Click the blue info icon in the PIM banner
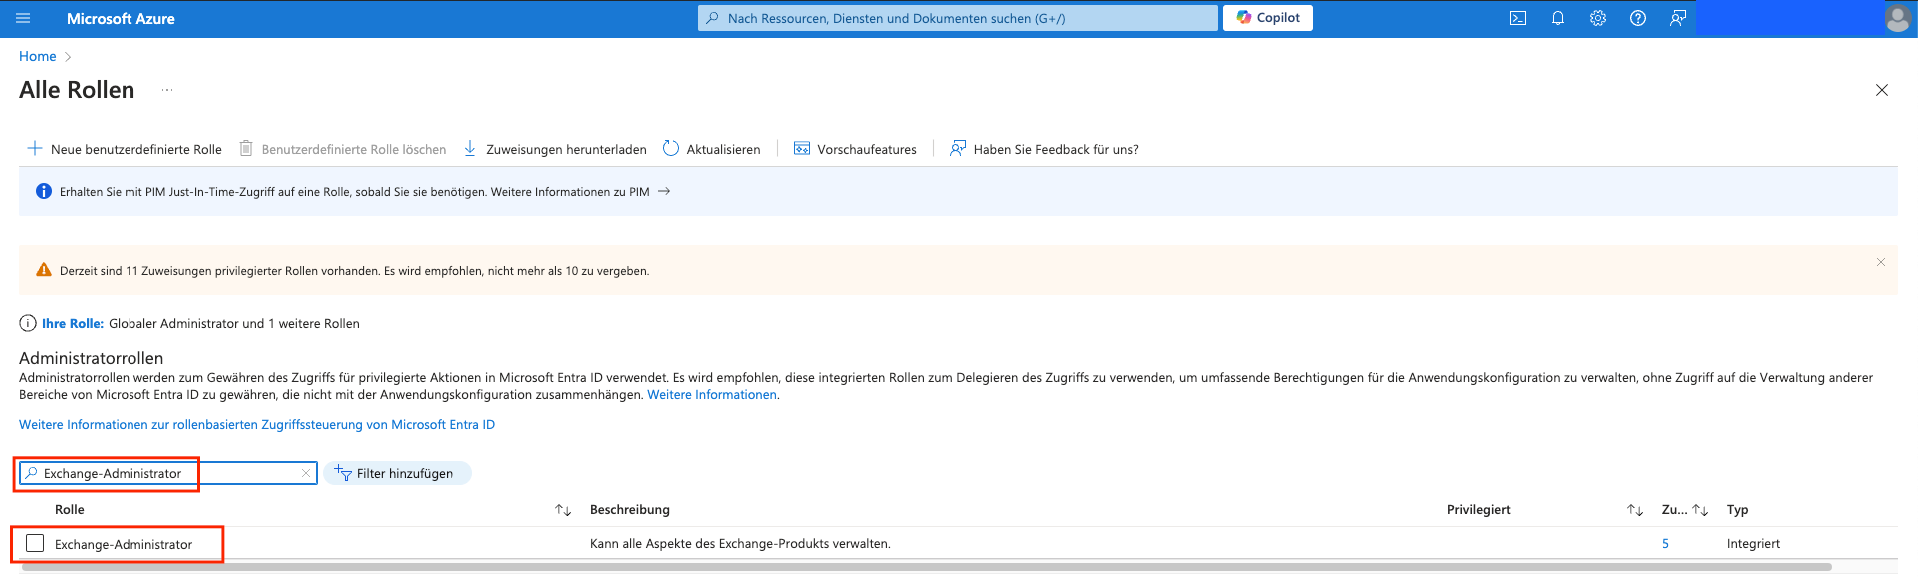Screen dimensions: 1918x577 [x=44, y=191]
